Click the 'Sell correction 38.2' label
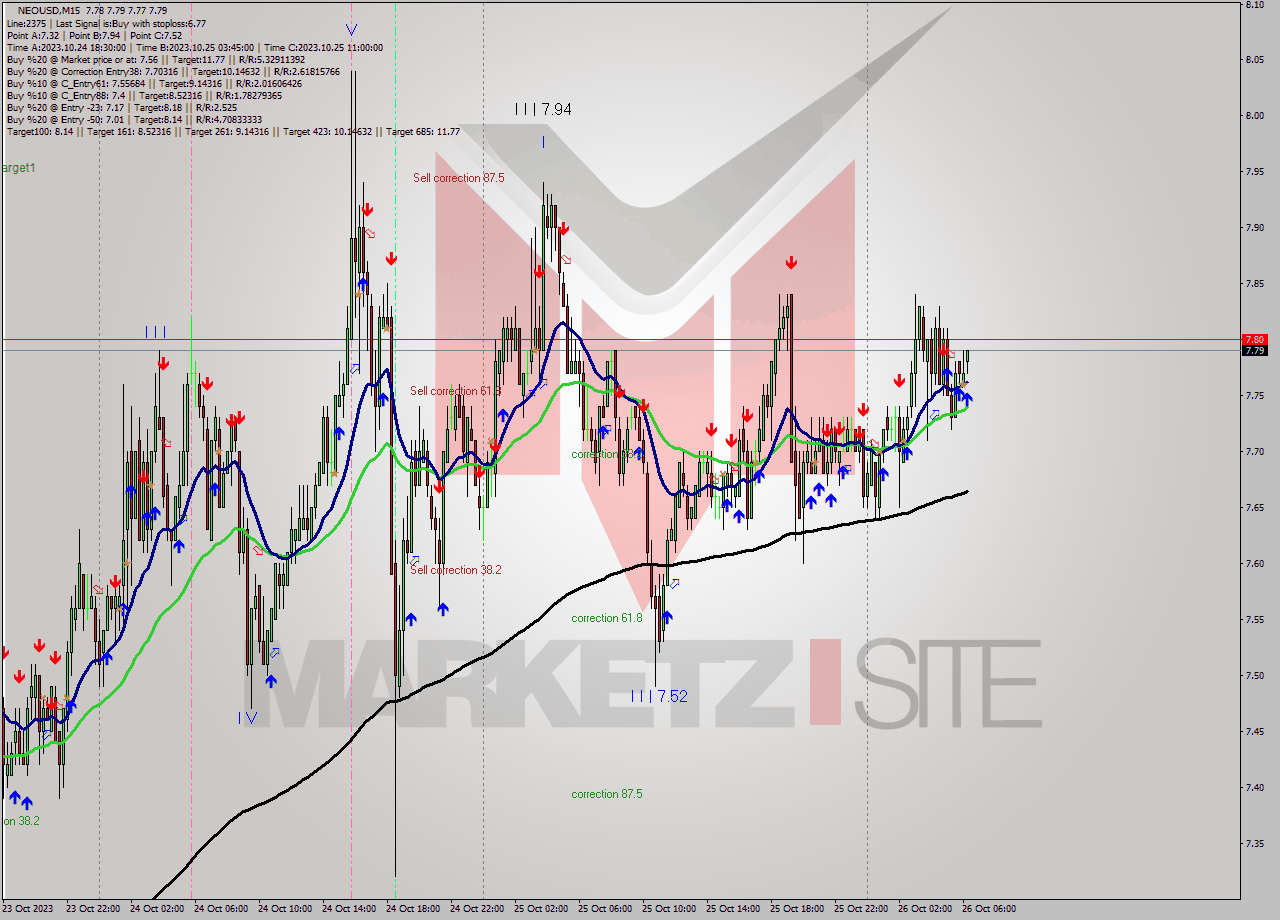The height and width of the screenshot is (920, 1280). [456, 570]
